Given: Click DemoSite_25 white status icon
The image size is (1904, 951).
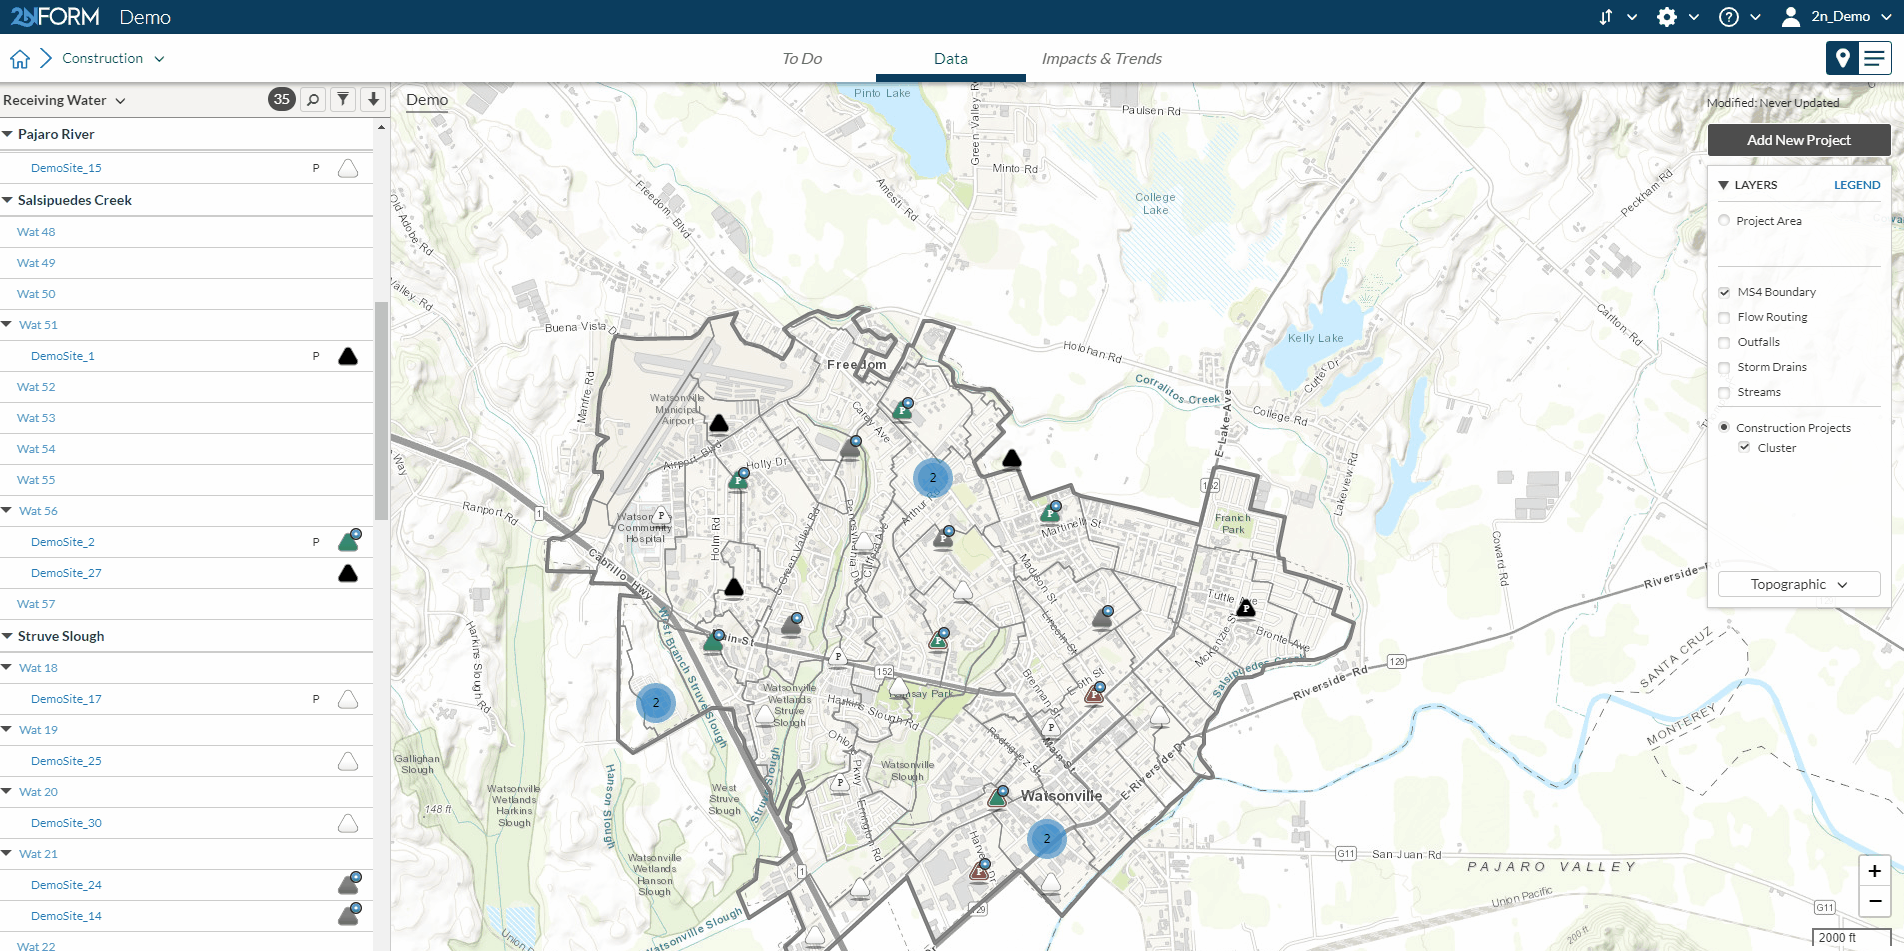Looking at the screenshot, I should [x=348, y=761].
